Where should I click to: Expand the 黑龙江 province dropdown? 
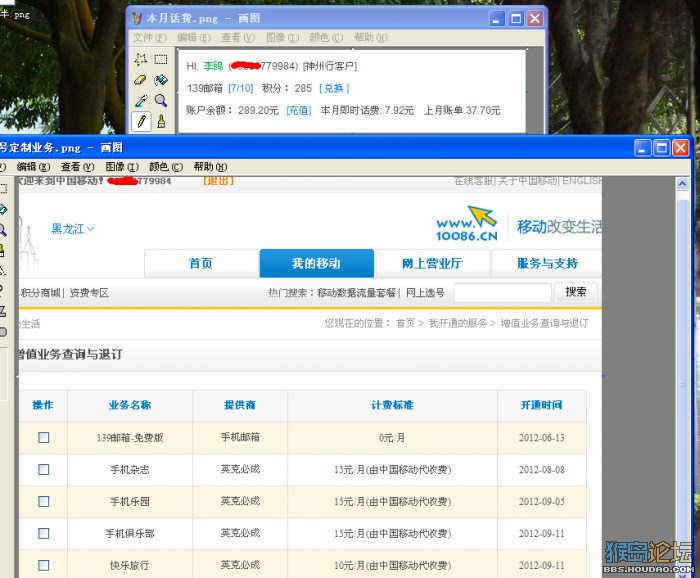pyautogui.click(x=73, y=229)
